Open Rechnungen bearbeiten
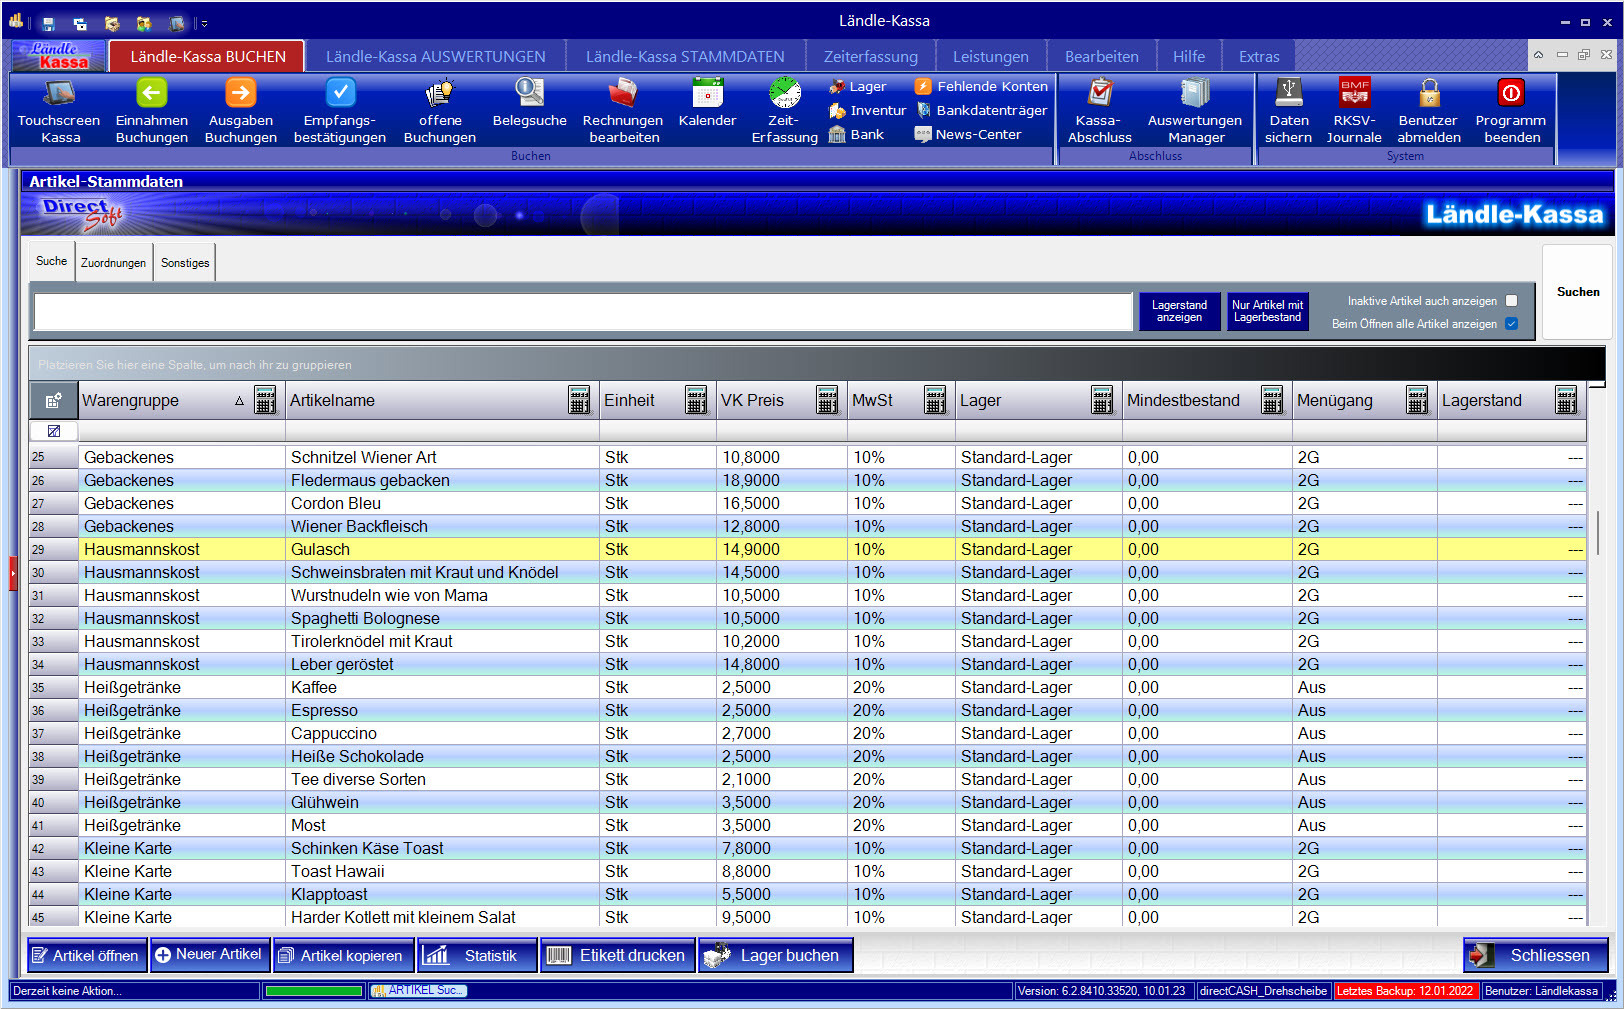Viewport: 1624px width, 1009px height. coord(623,111)
